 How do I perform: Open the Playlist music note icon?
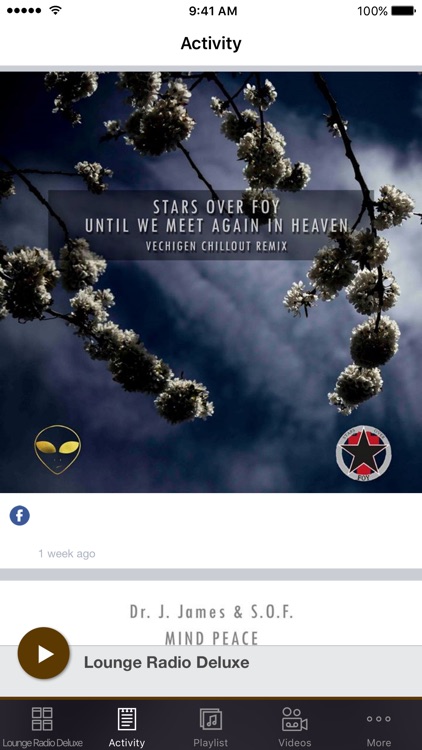(211, 719)
